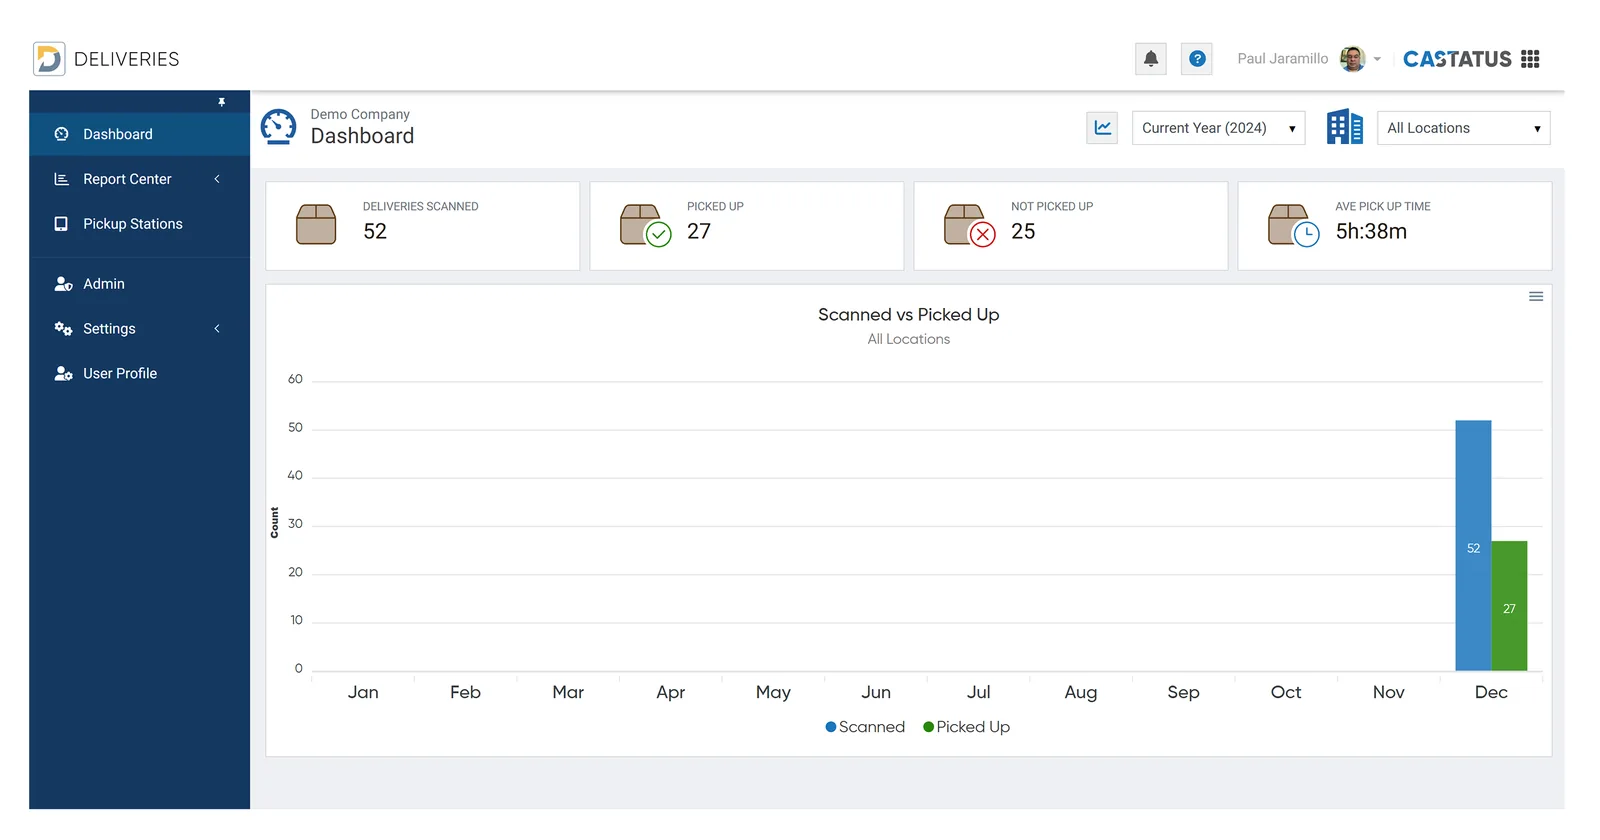Open Settings in the sidebar
This screenshot has width=1600, height=840.
tap(139, 329)
